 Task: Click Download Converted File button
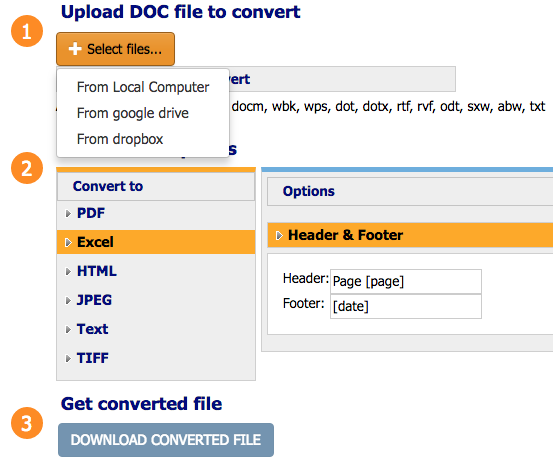[166, 440]
